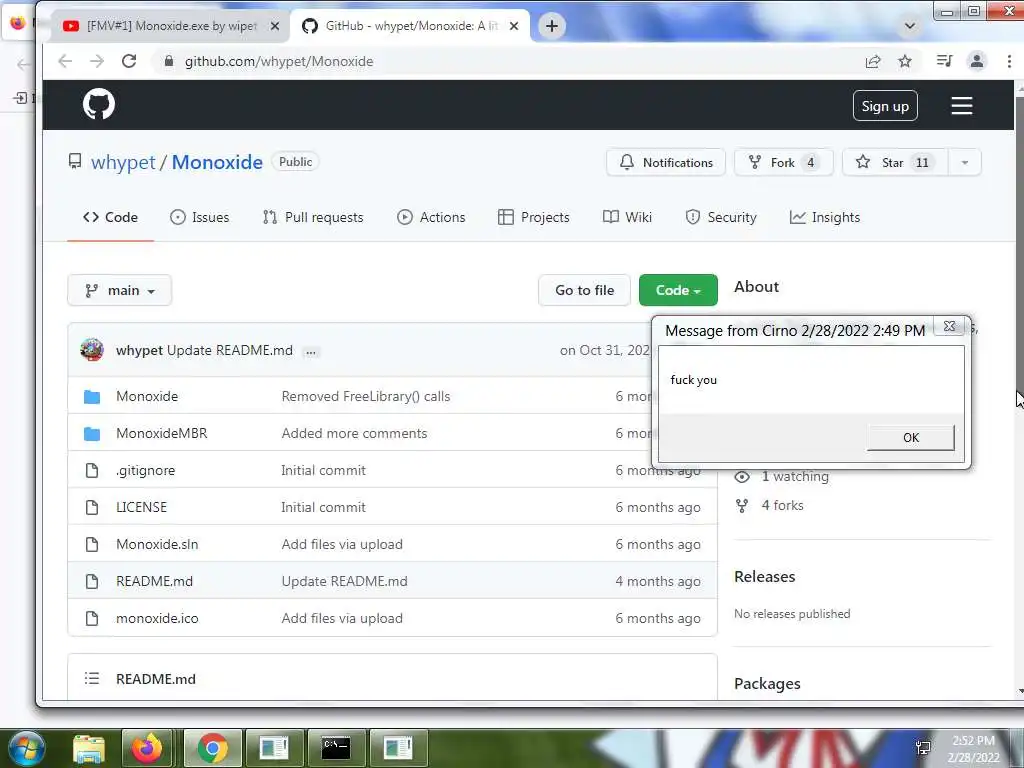Open the Actions tab
Screen dimensions: 1024x768
431,217
